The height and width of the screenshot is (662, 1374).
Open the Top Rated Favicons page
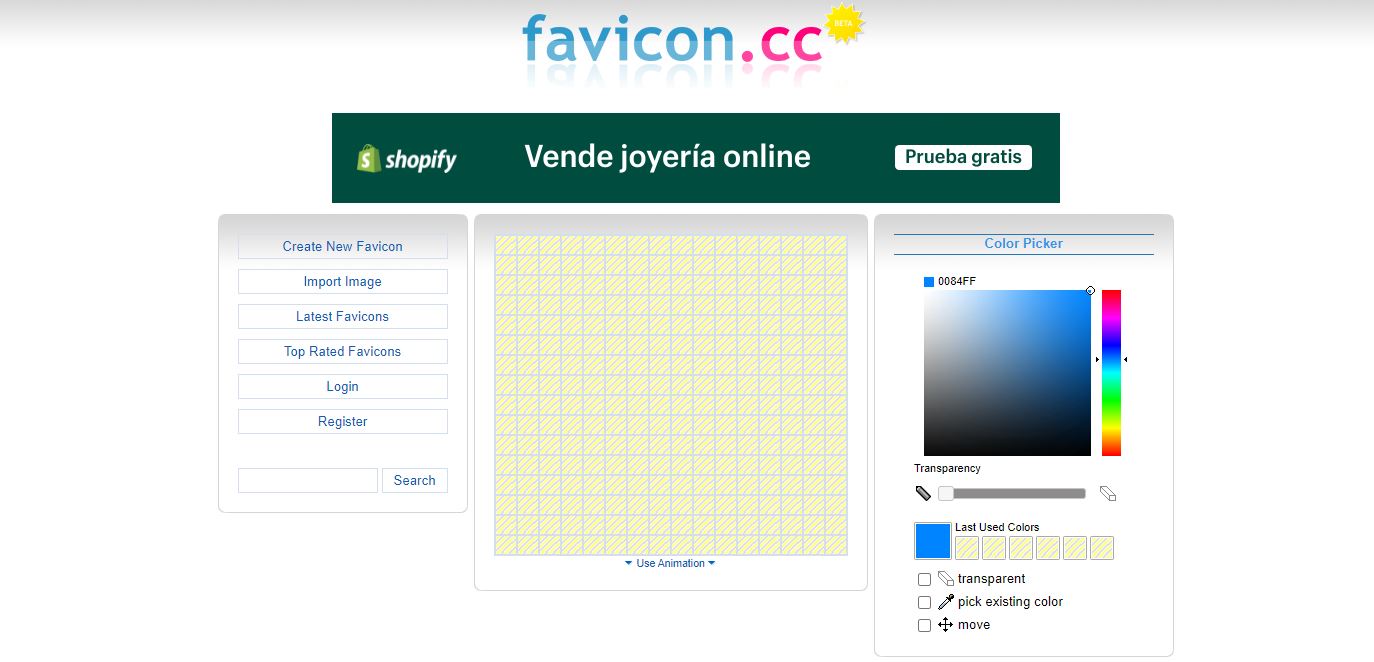pos(342,351)
